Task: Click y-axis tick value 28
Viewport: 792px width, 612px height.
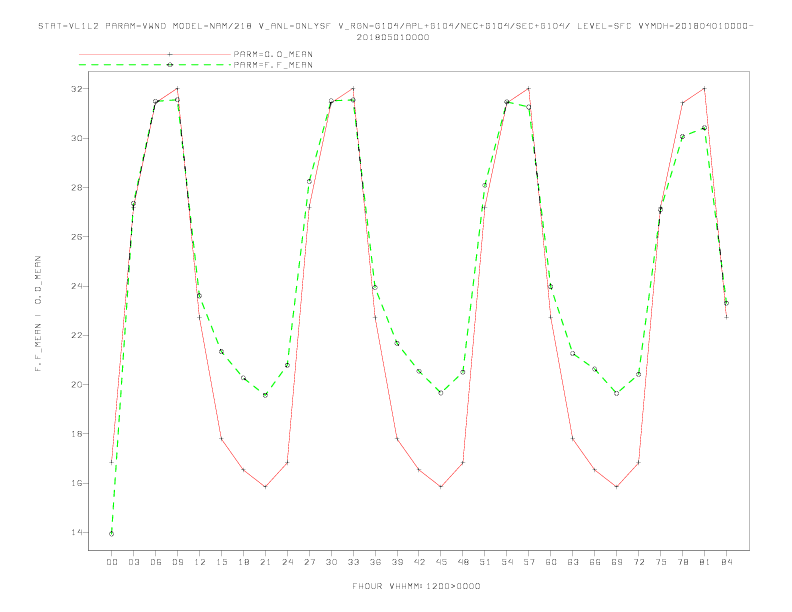Action: tap(76, 187)
